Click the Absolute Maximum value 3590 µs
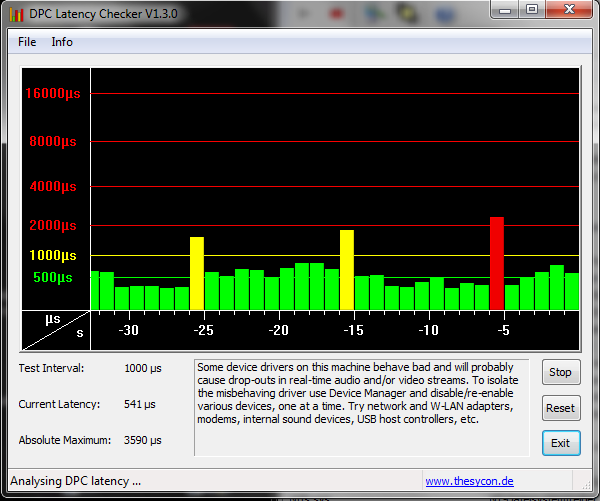 142,440
